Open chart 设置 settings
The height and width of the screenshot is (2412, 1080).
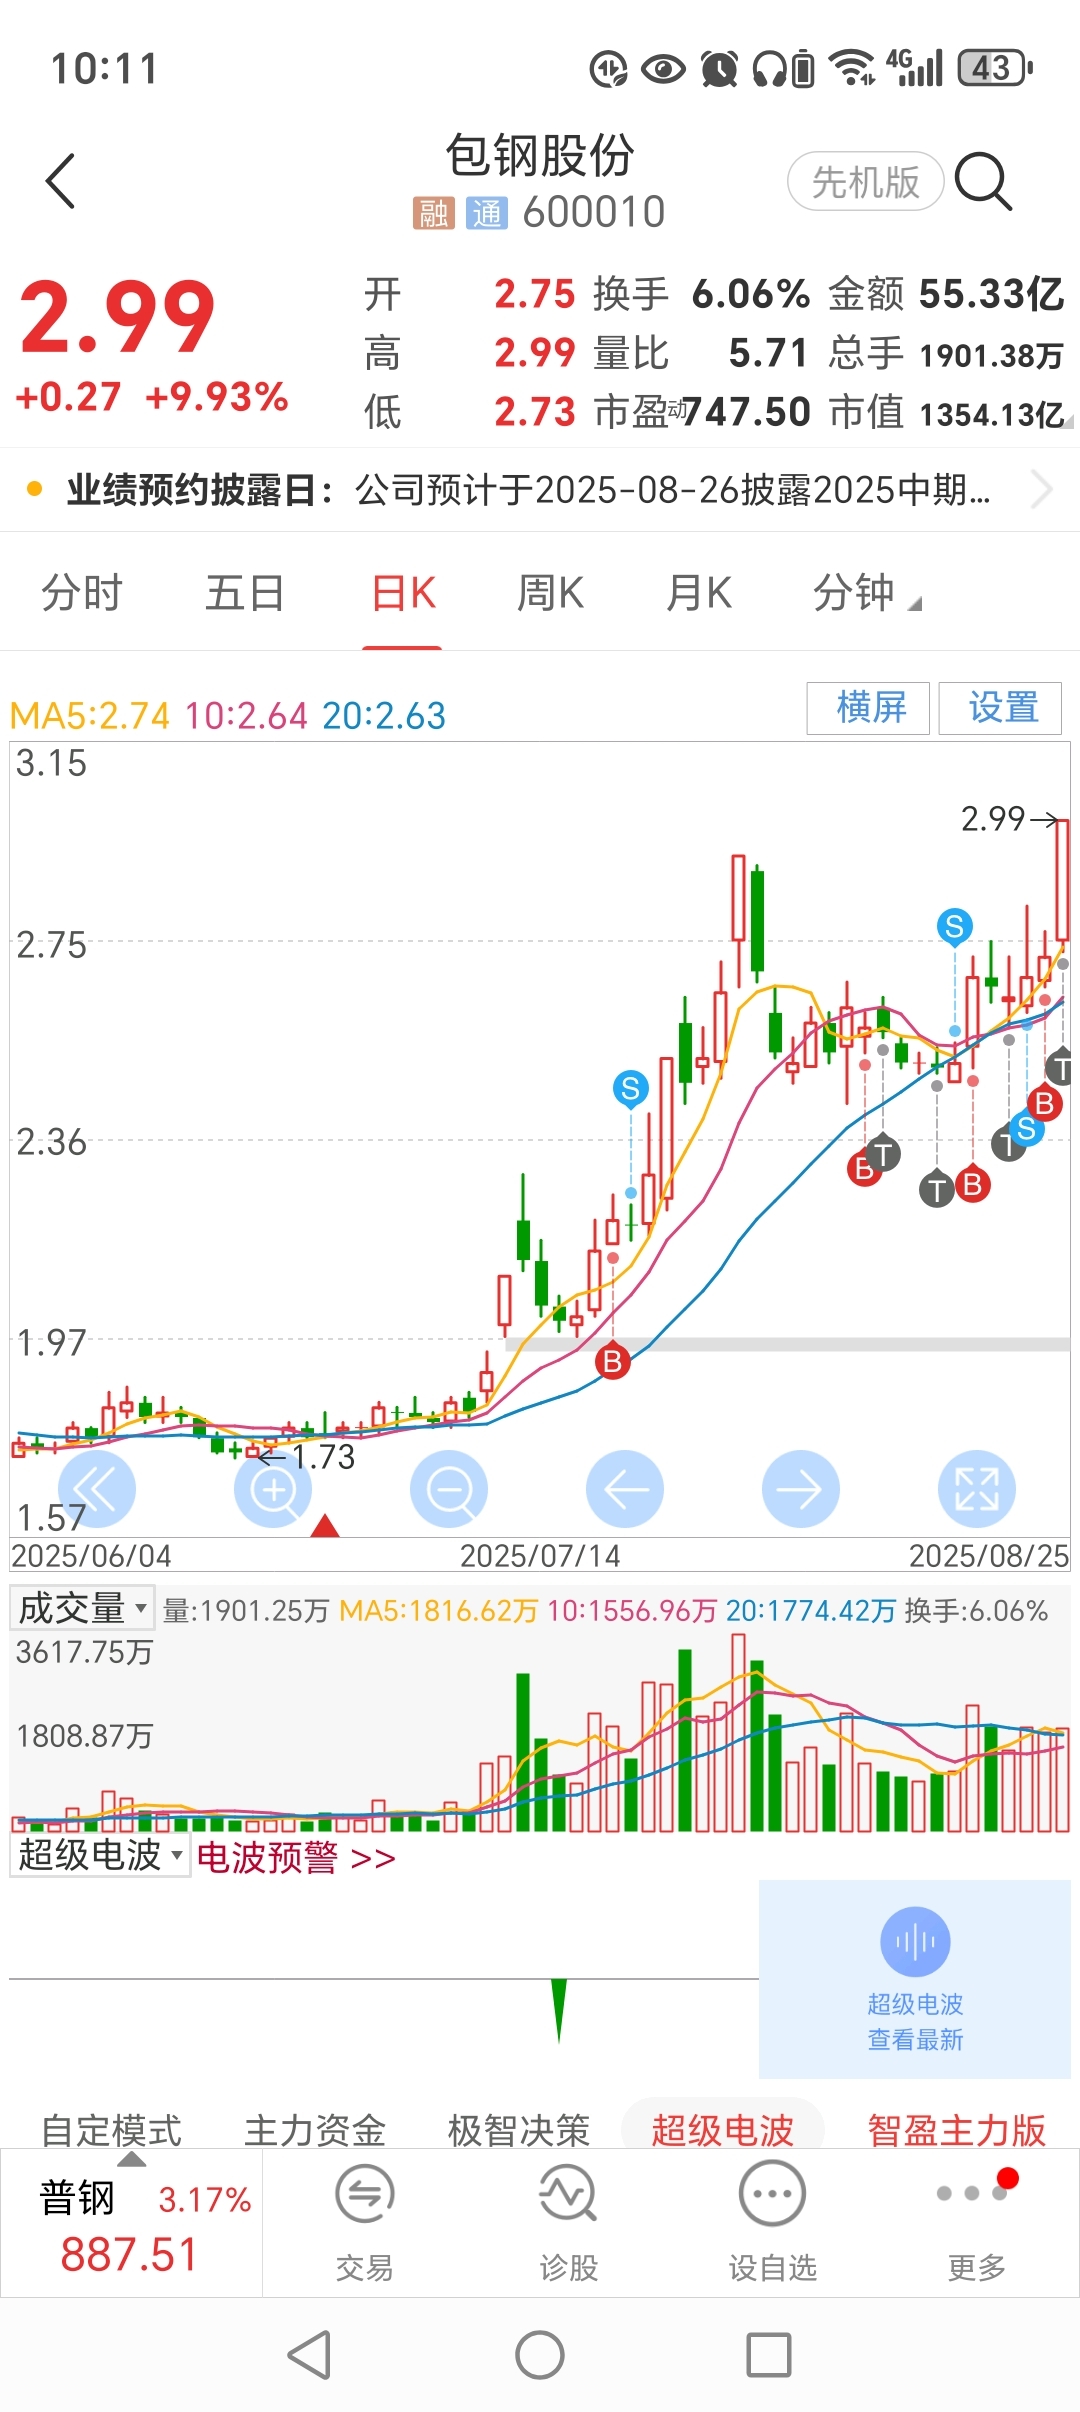pos(1000,708)
